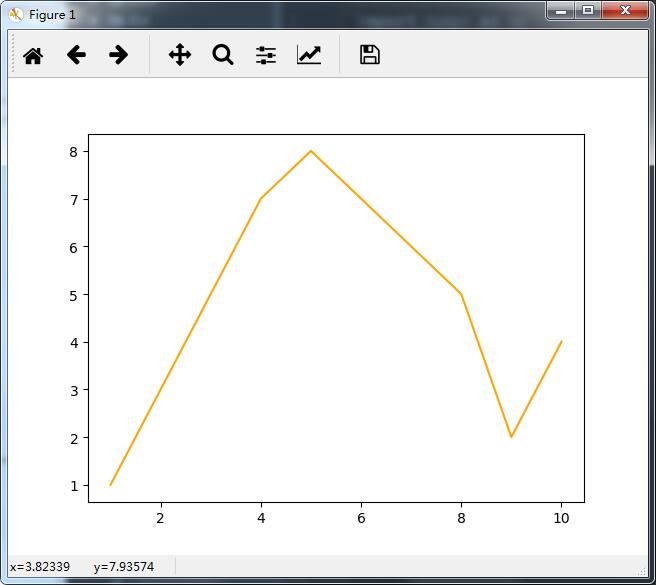Screen dimensions: 656x585
Task: Click the x-axis tick label 6
Action: point(361,518)
